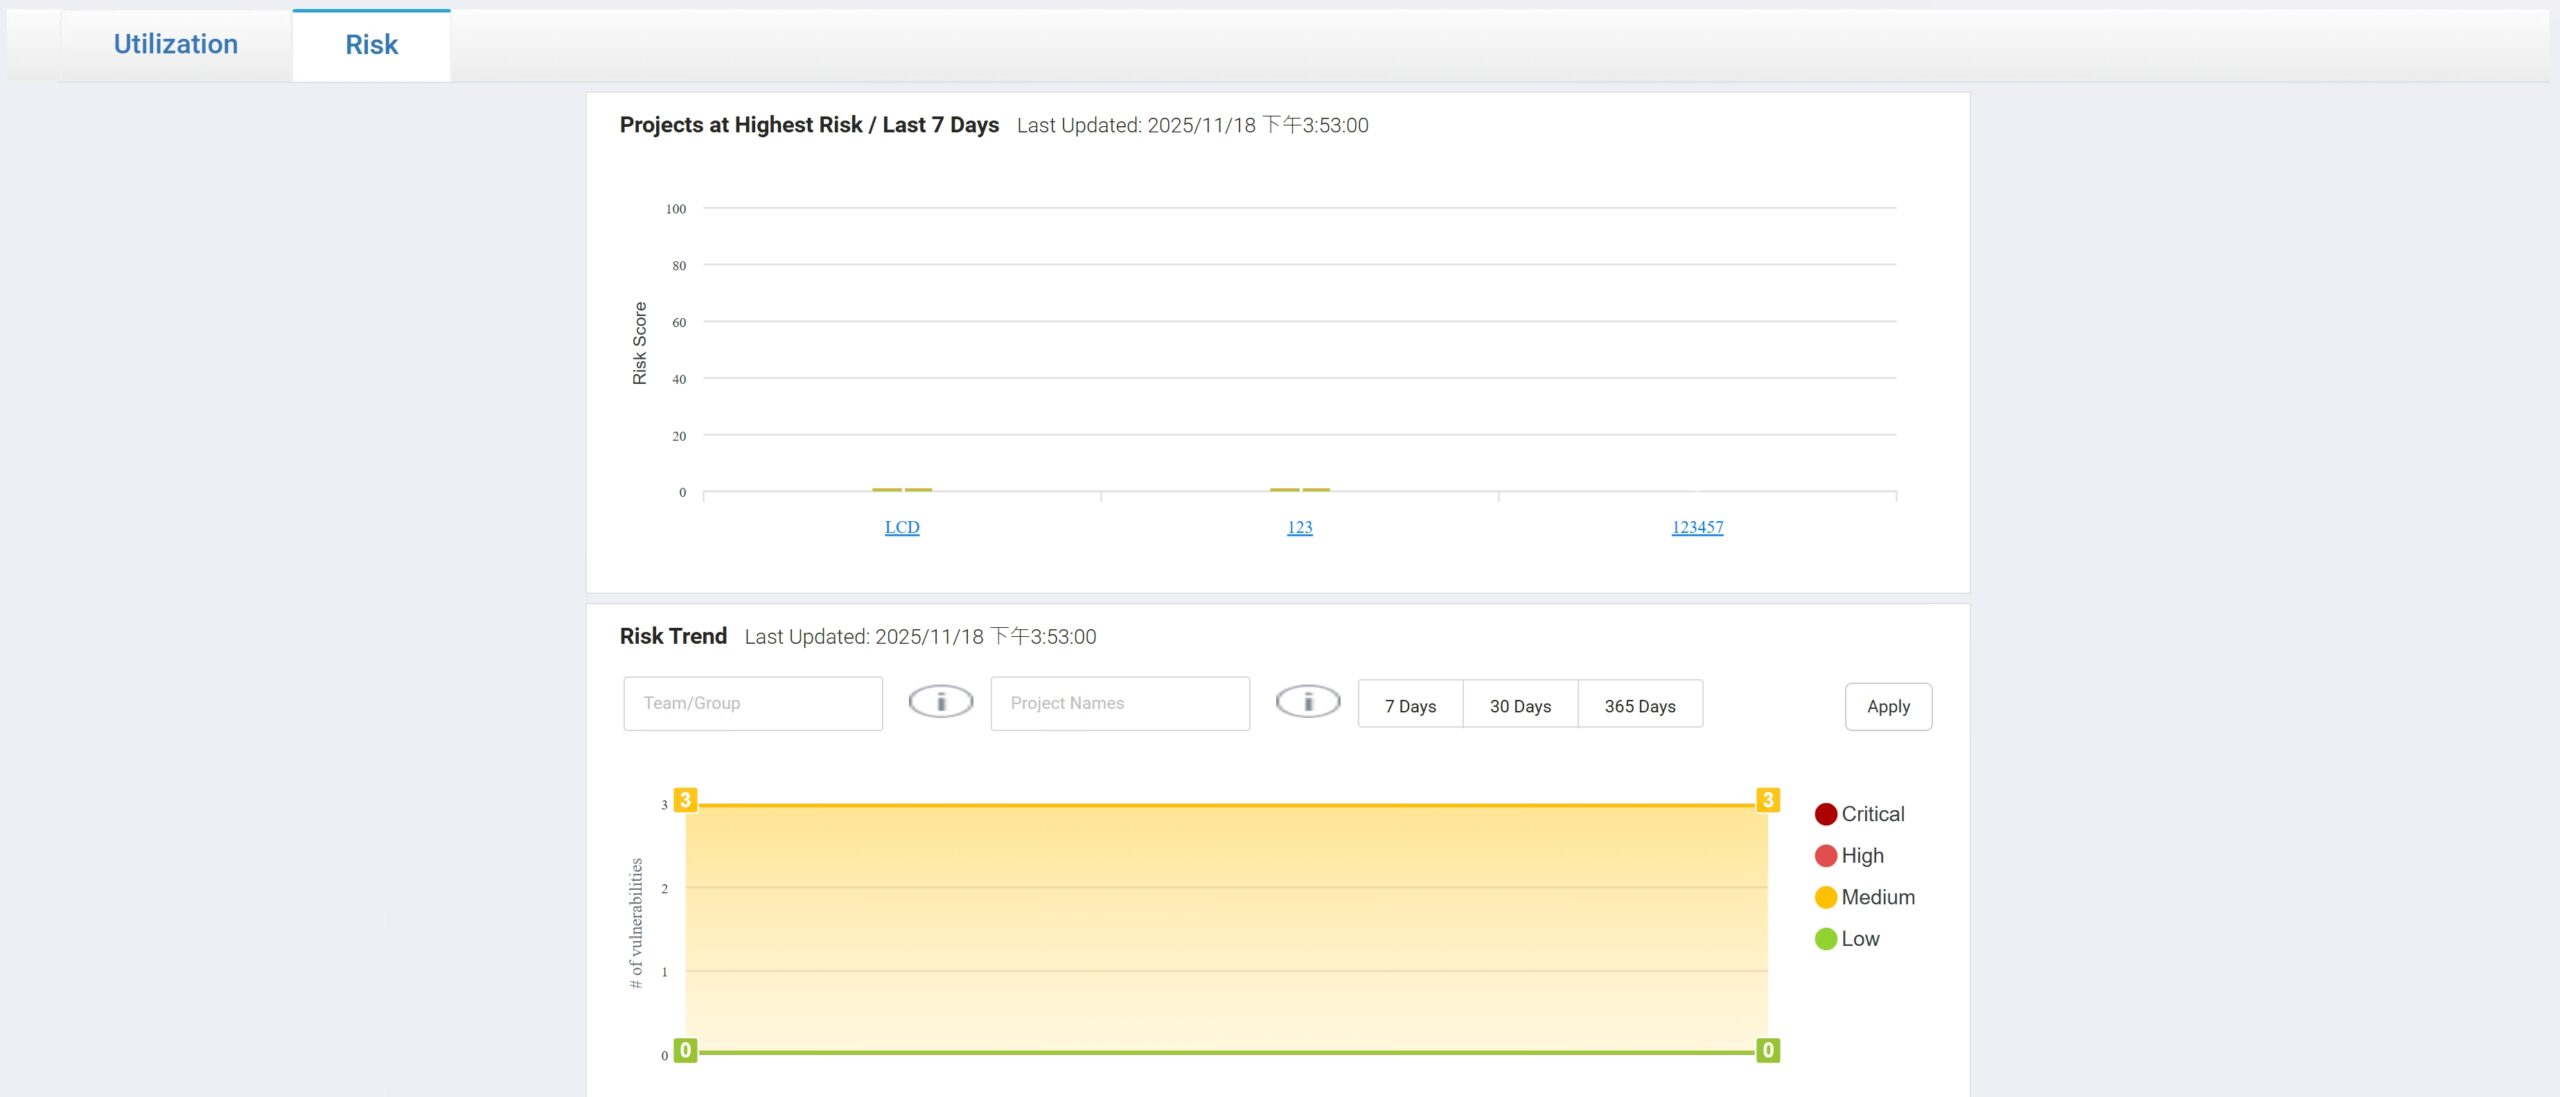Open the Team/Group filter field
This screenshot has height=1097, width=2560.
[752, 703]
